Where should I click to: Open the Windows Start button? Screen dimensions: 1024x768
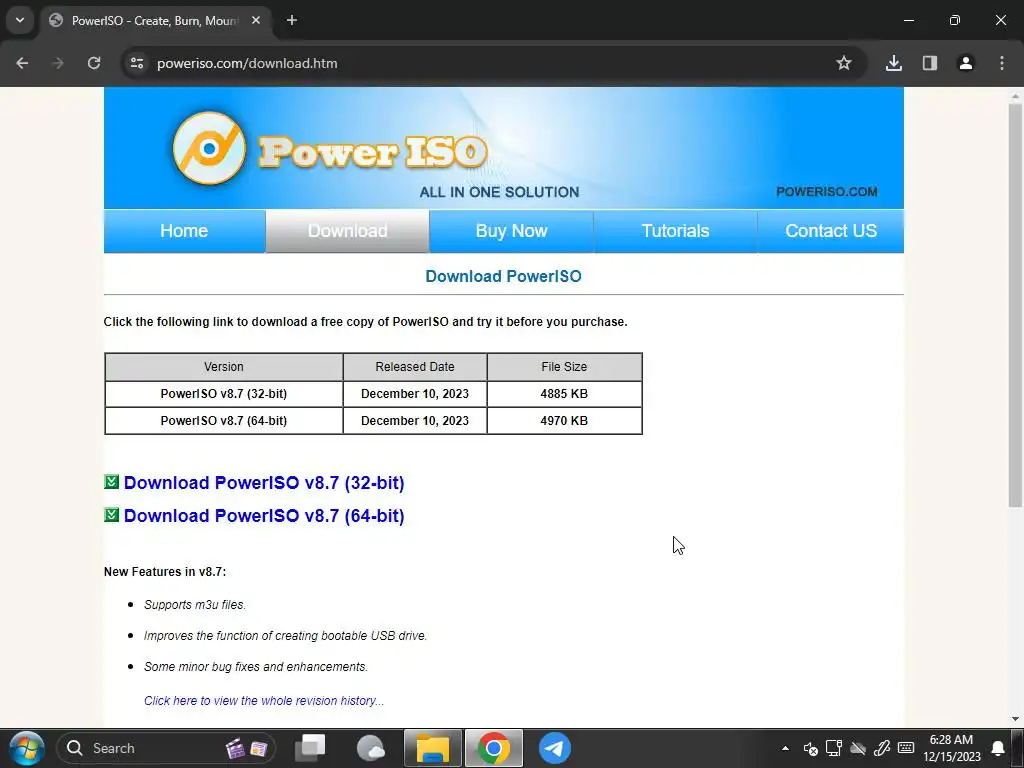pos(27,748)
